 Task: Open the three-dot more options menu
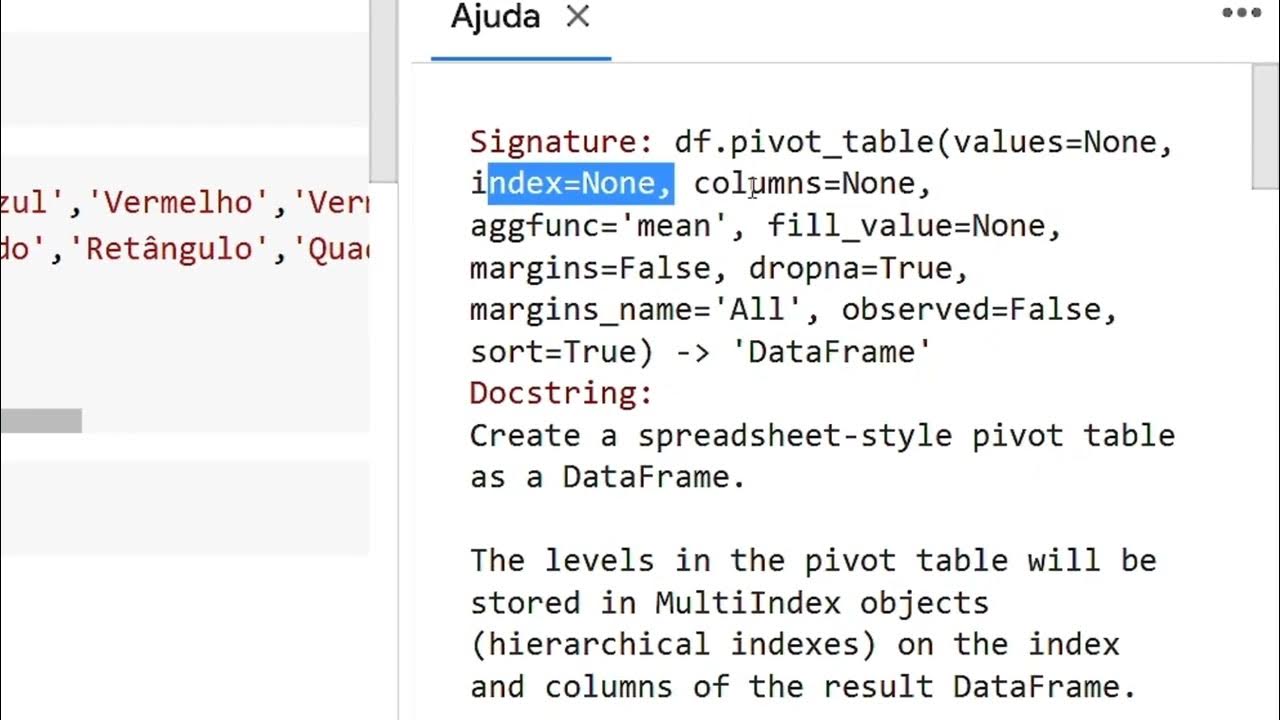point(1241,14)
